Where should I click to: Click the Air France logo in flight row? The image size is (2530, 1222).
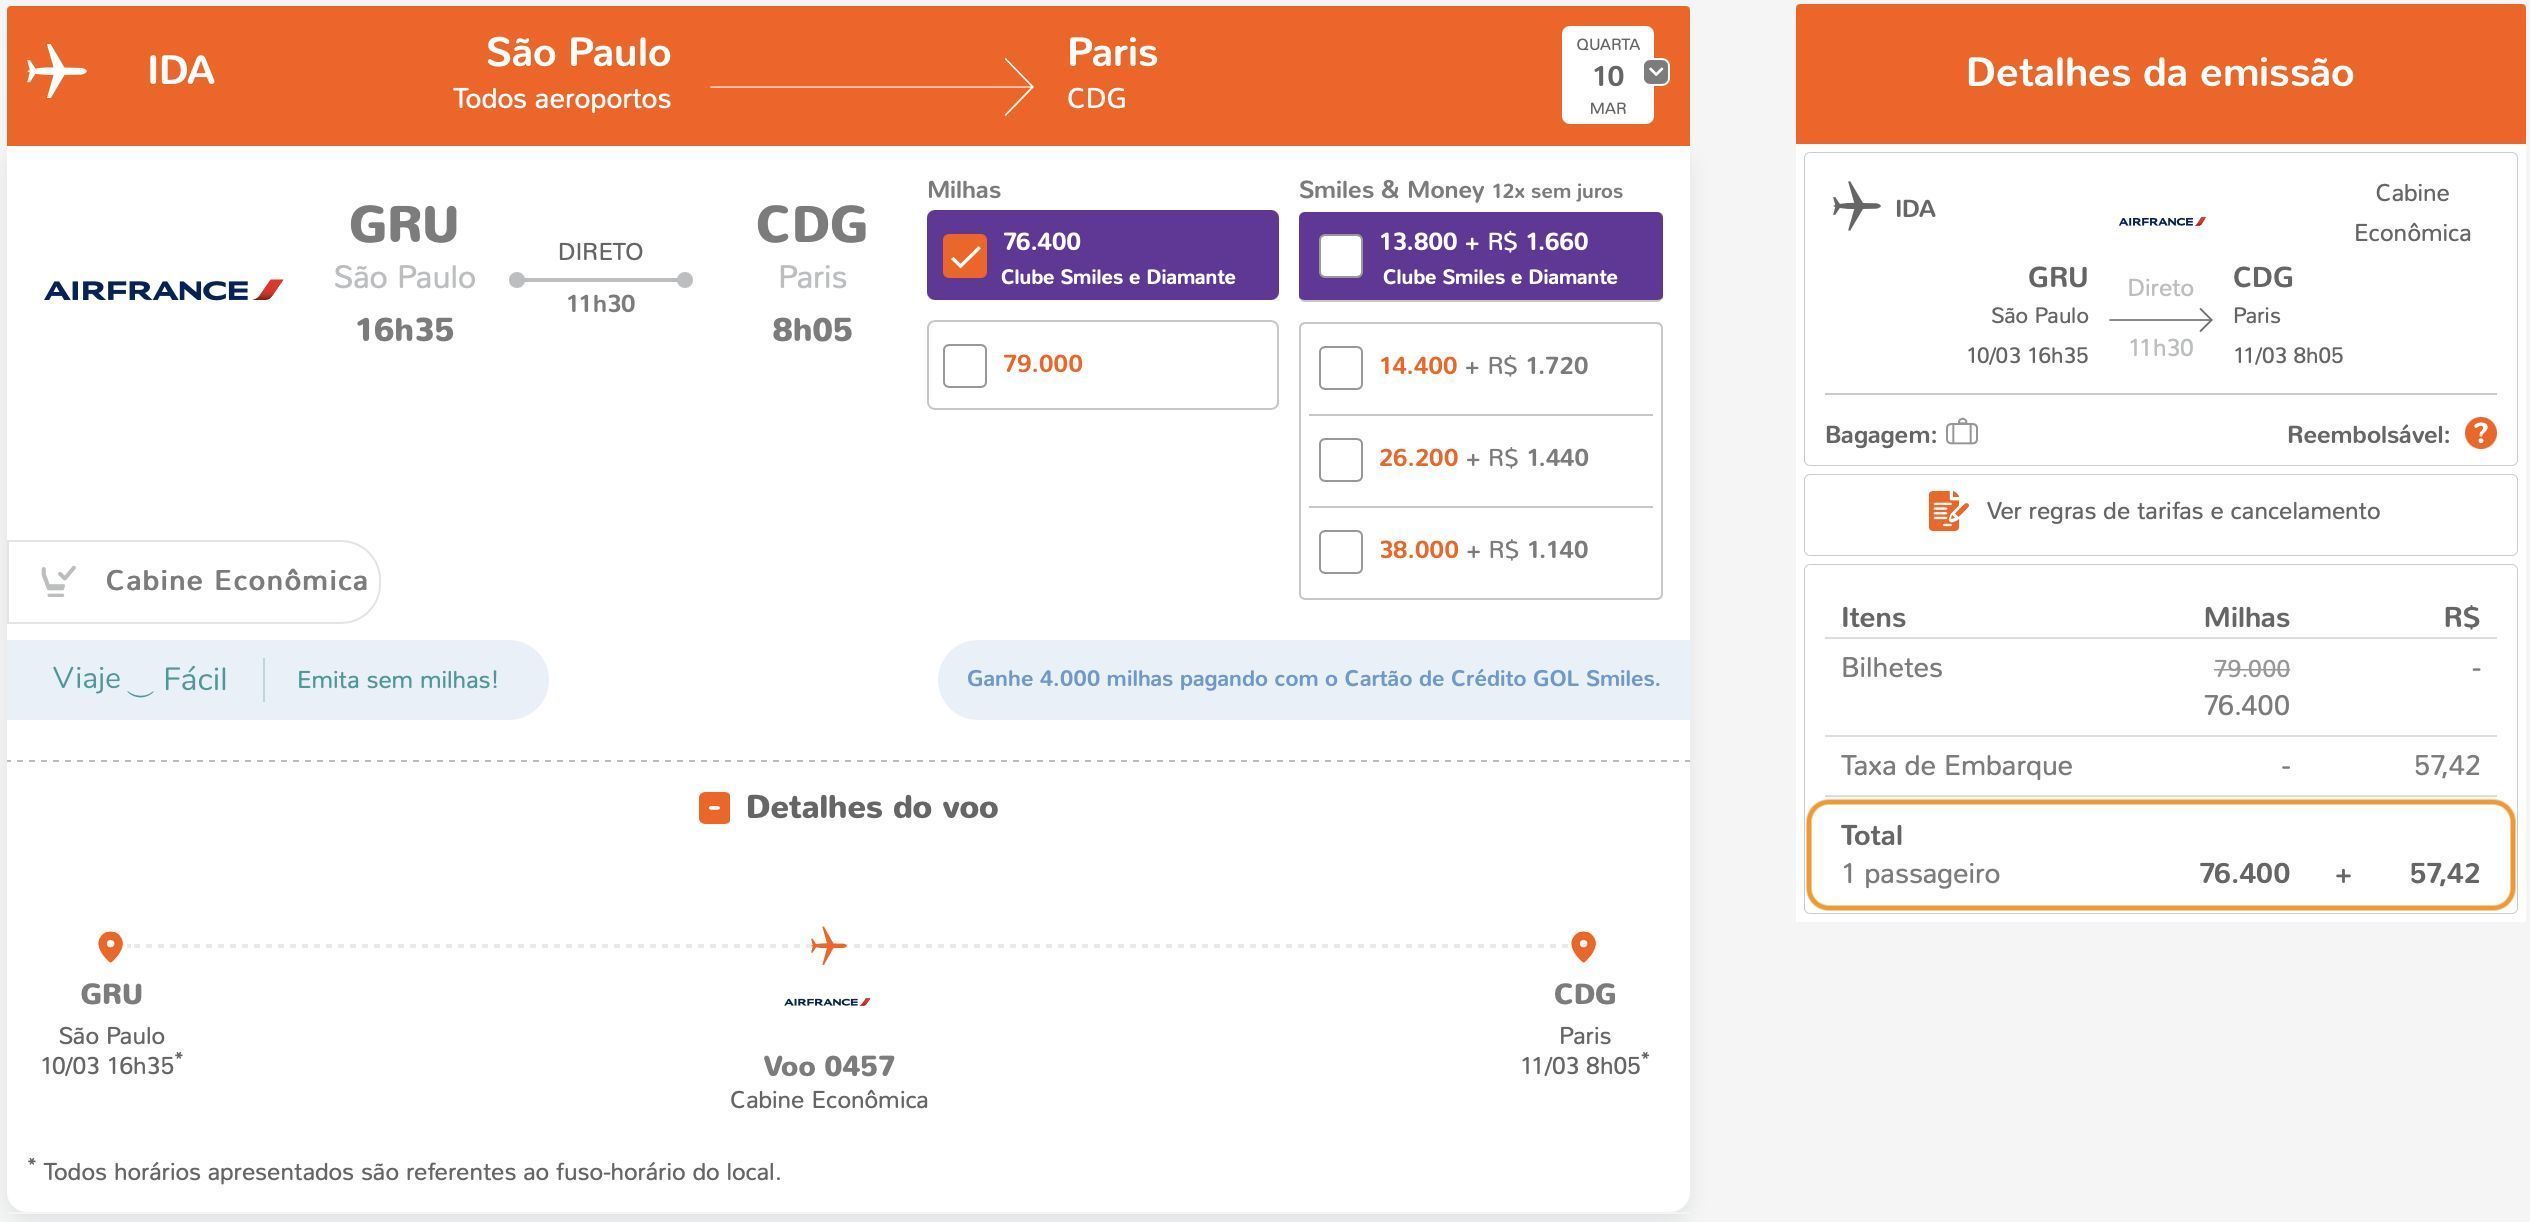point(164,290)
